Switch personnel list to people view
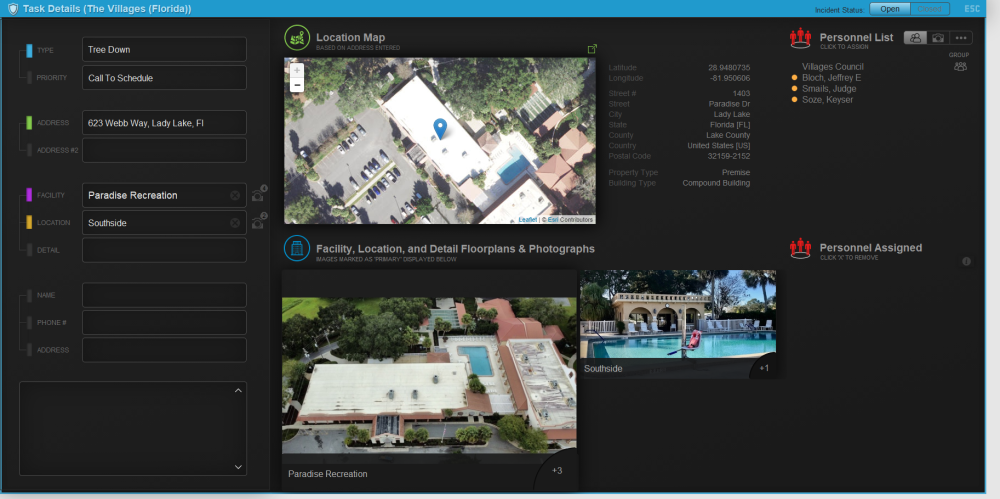 (914, 38)
